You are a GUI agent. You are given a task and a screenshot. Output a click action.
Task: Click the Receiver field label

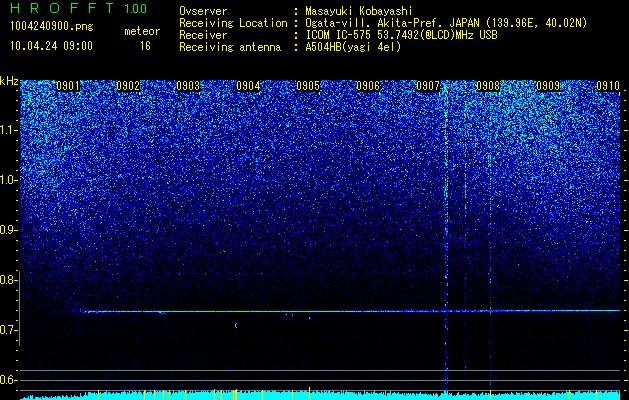coord(203,35)
